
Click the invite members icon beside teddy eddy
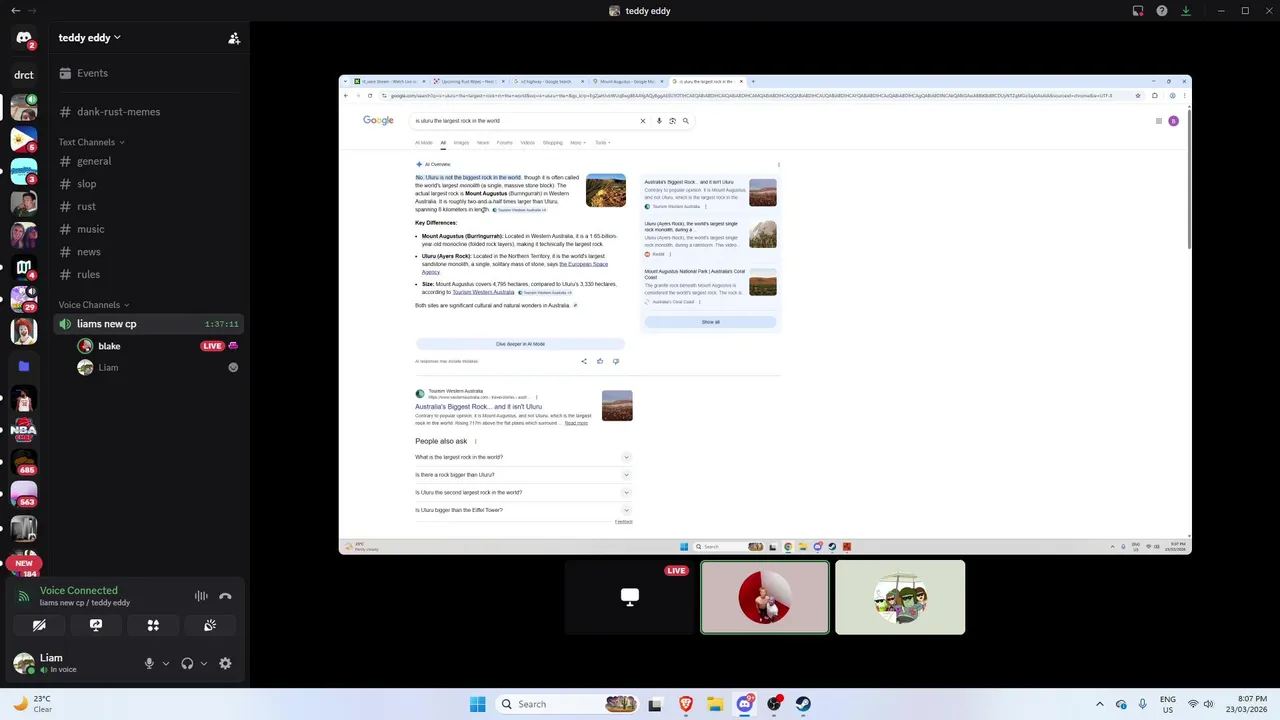point(234,38)
